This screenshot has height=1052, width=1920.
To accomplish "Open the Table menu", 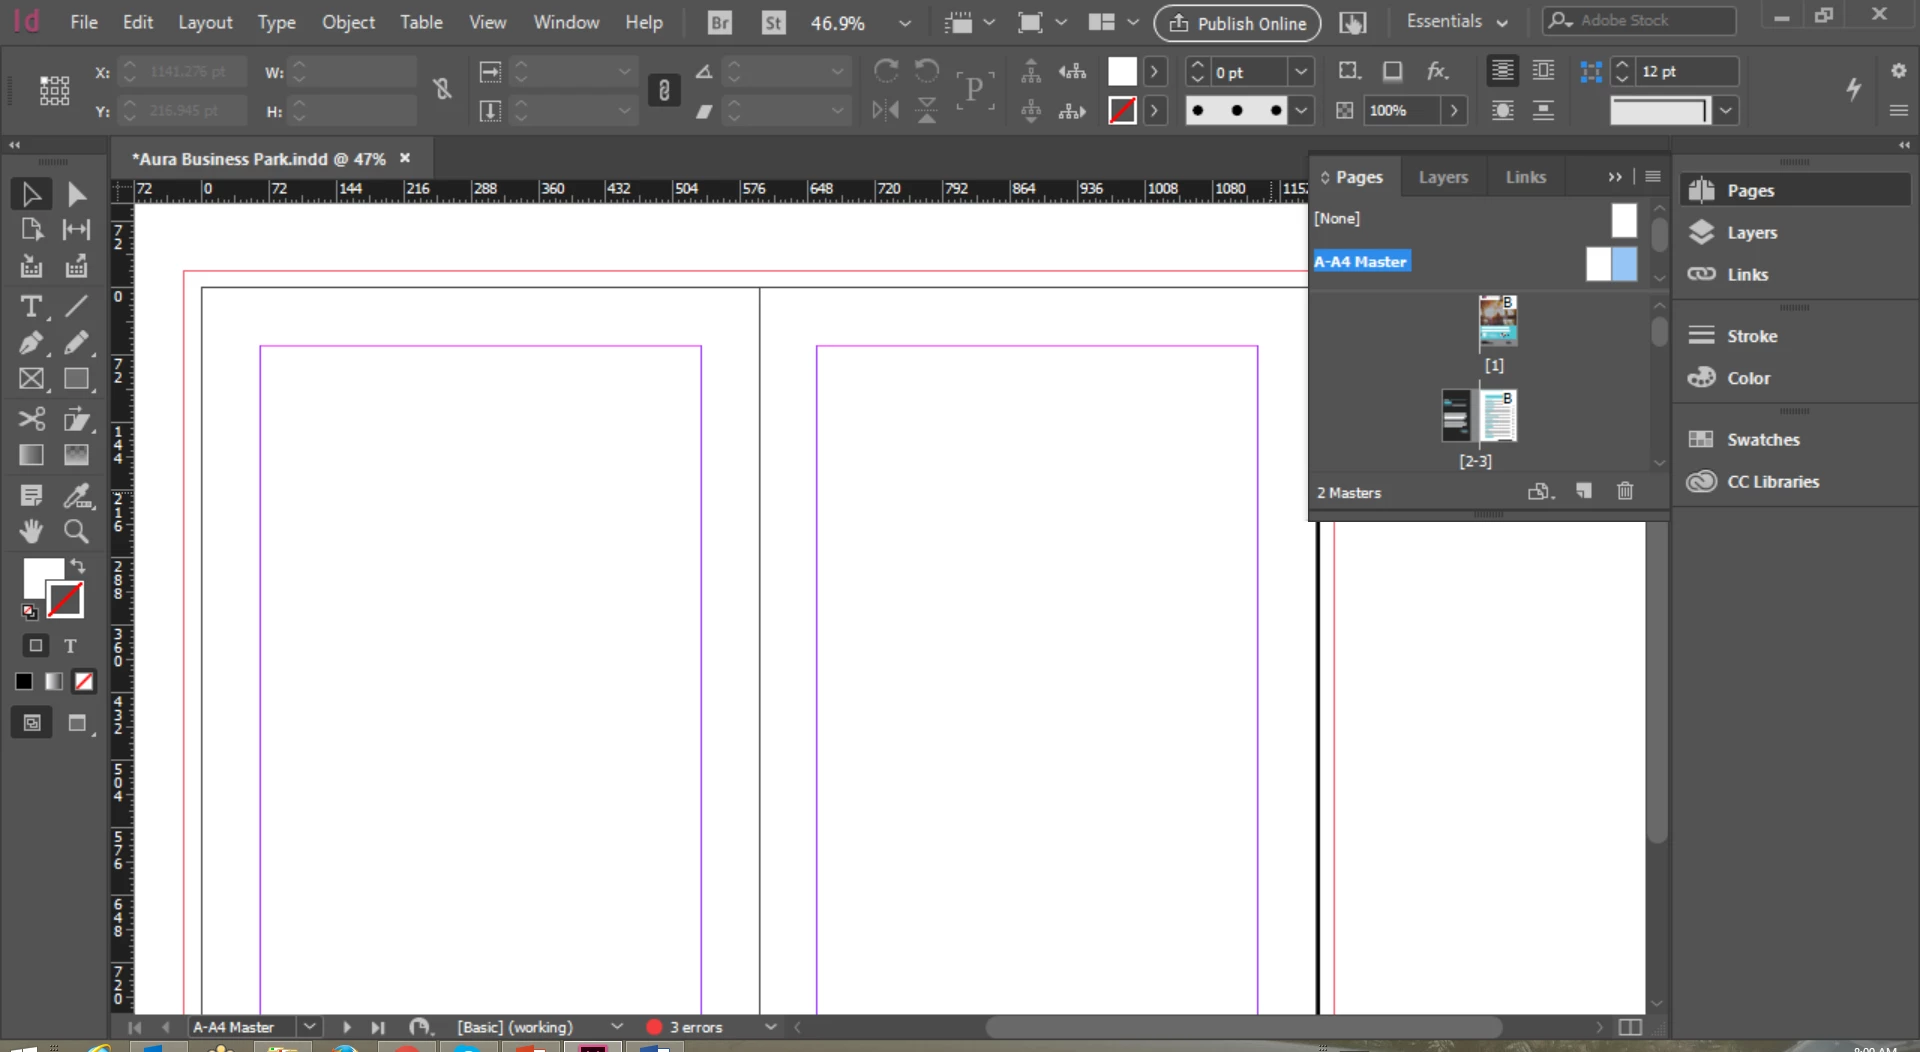I will coord(421,22).
